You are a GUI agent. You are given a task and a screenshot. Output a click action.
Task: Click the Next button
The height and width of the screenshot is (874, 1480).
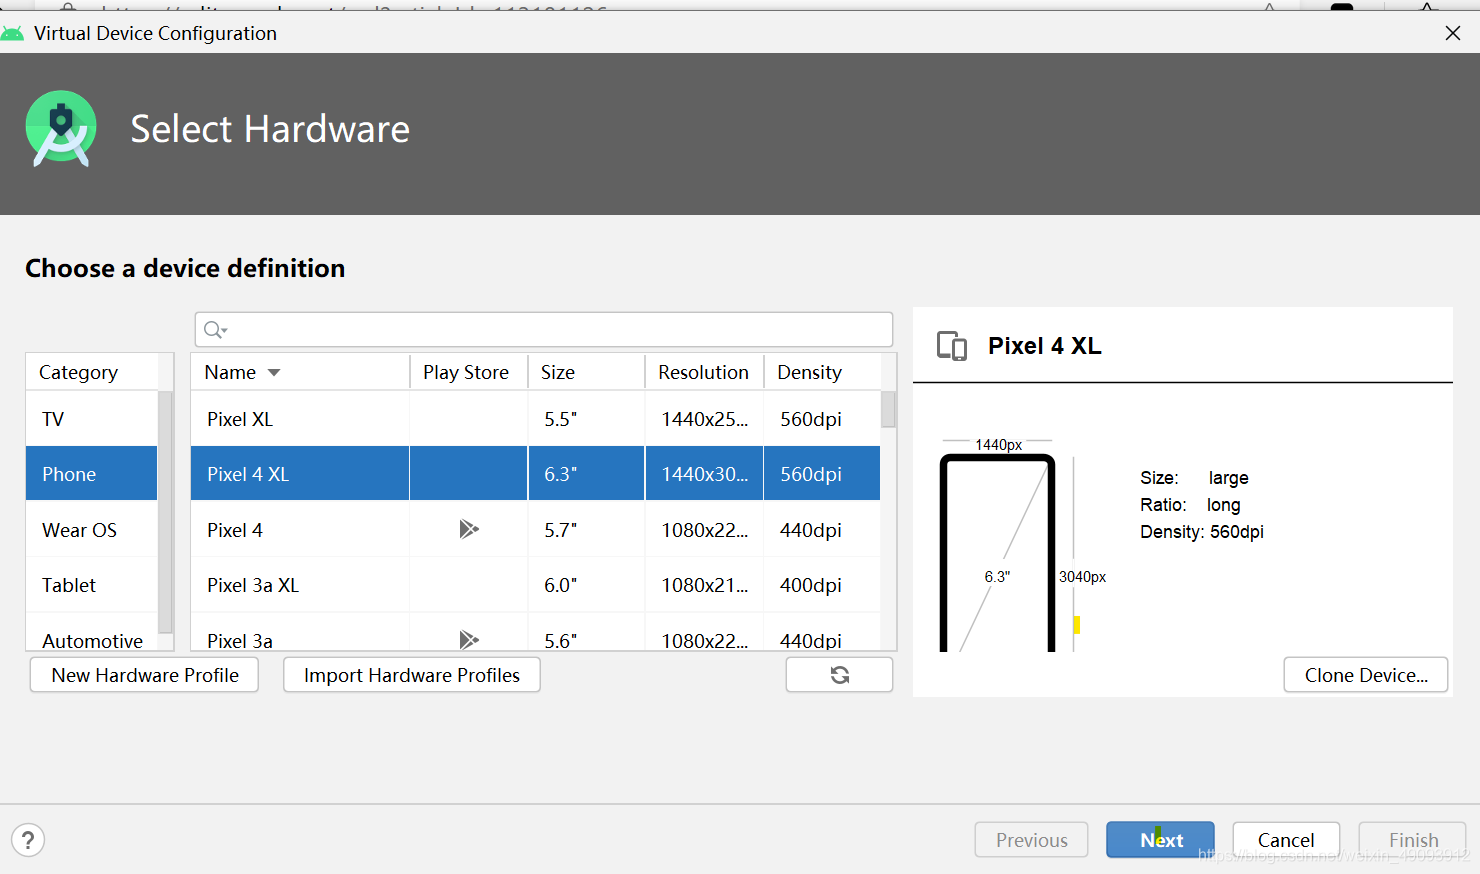(1160, 840)
